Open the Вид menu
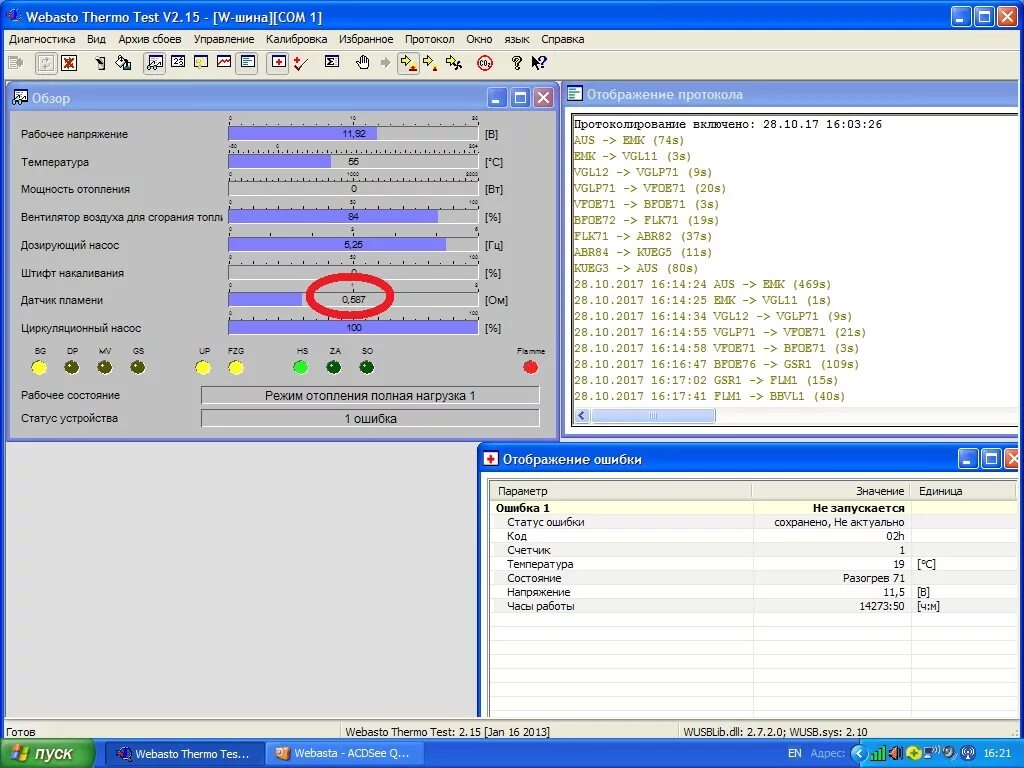Viewport: 1024px width, 768px height. [x=96, y=39]
